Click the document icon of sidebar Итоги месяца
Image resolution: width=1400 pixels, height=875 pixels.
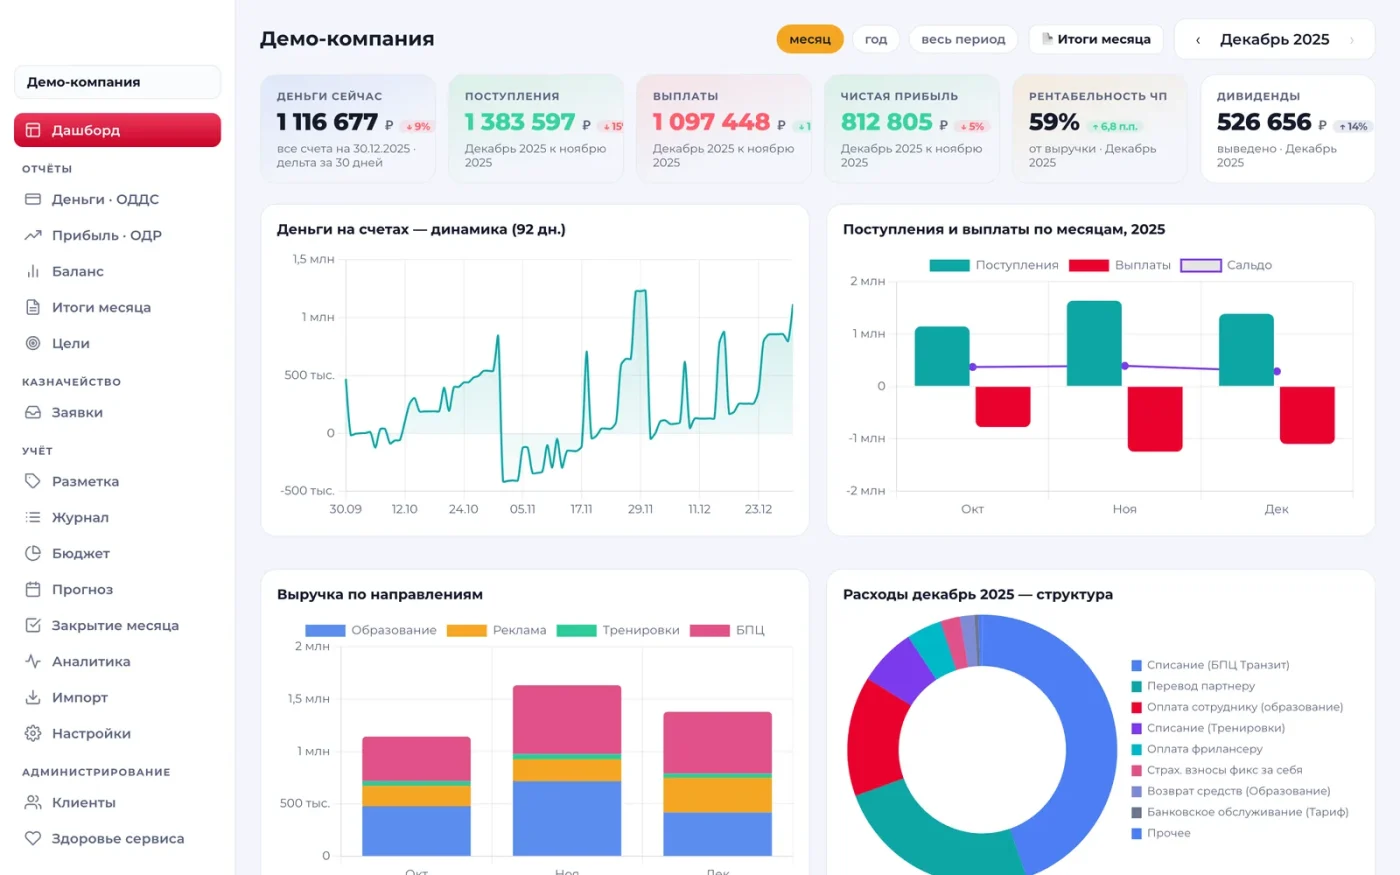point(33,307)
